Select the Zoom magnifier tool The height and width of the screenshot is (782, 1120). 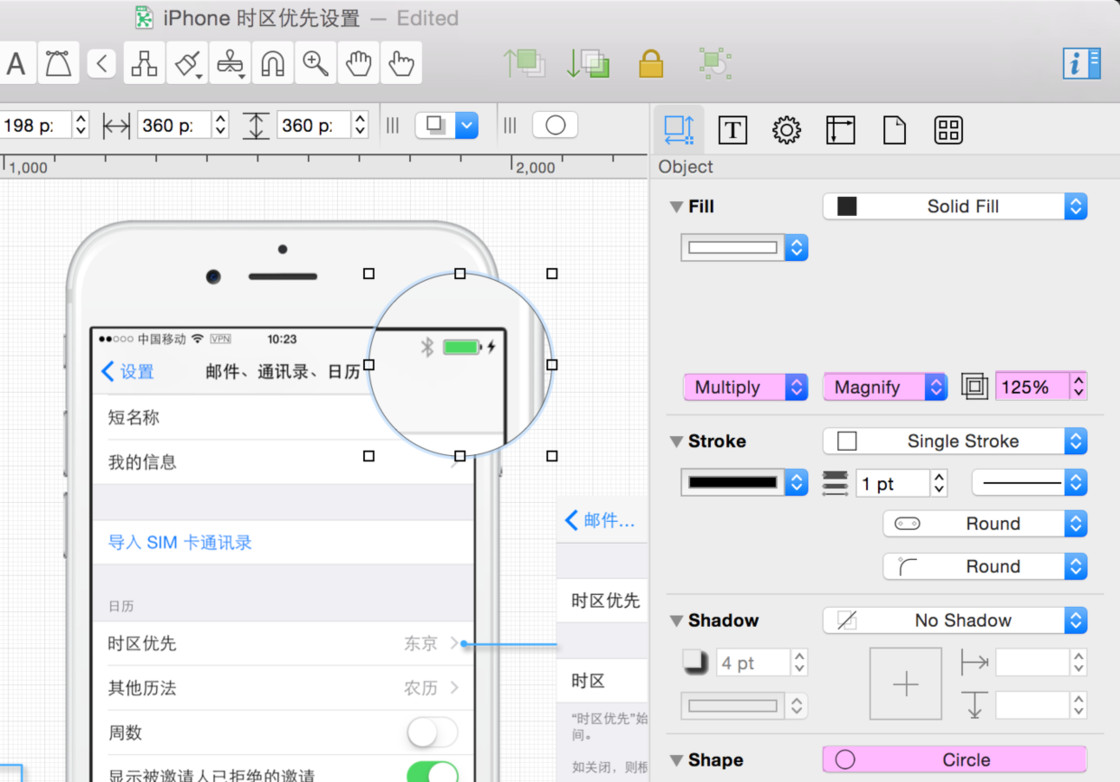click(316, 64)
